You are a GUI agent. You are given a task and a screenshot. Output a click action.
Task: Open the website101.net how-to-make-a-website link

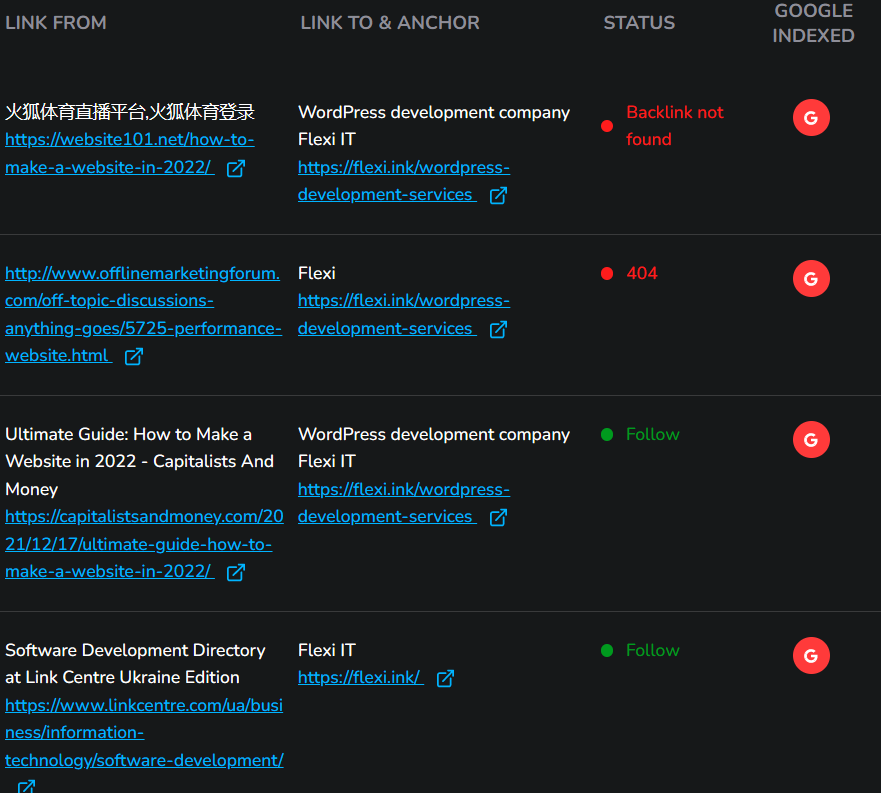[x=130, y=153]
